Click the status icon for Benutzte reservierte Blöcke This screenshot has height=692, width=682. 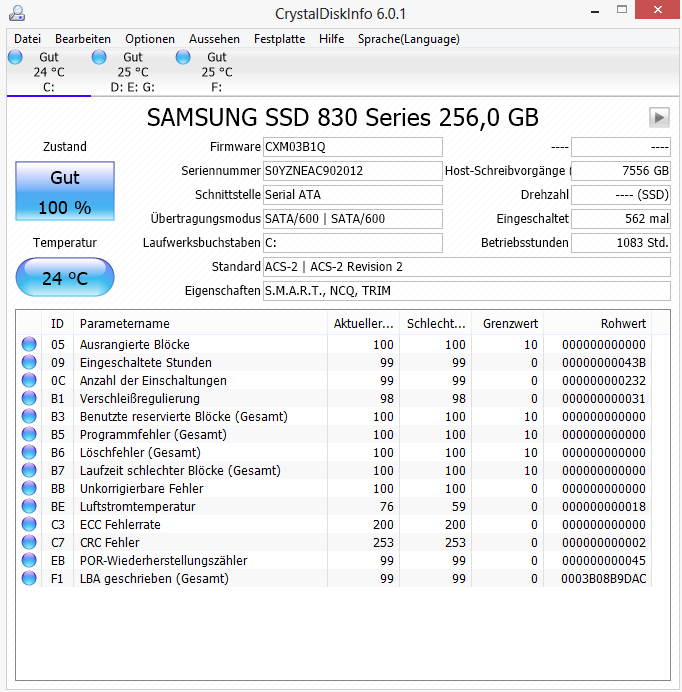[x=29, y=416]
